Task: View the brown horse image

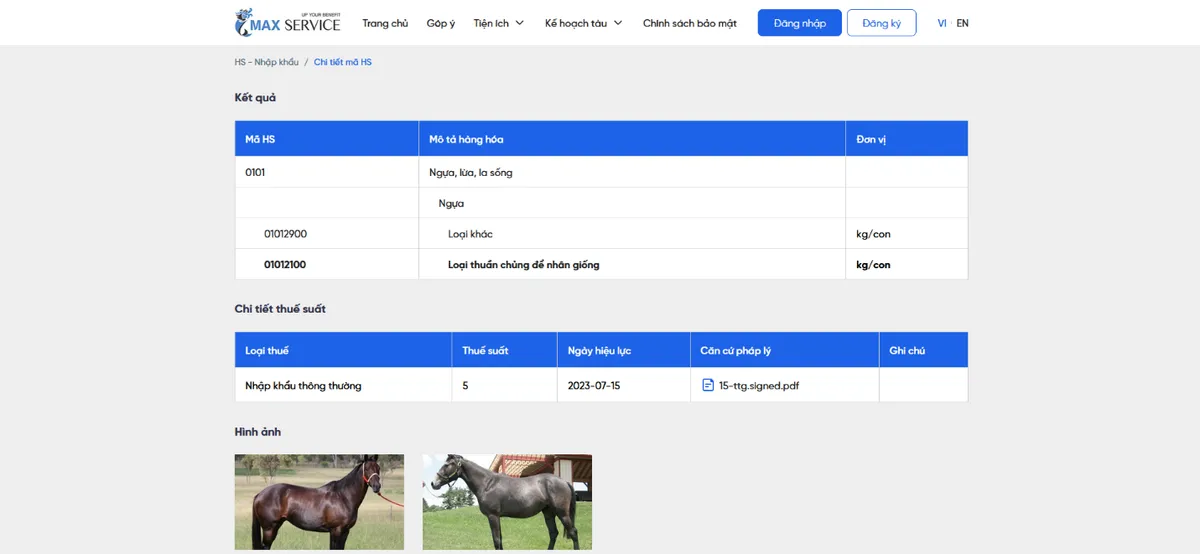Action: click(x=319, y=501)
